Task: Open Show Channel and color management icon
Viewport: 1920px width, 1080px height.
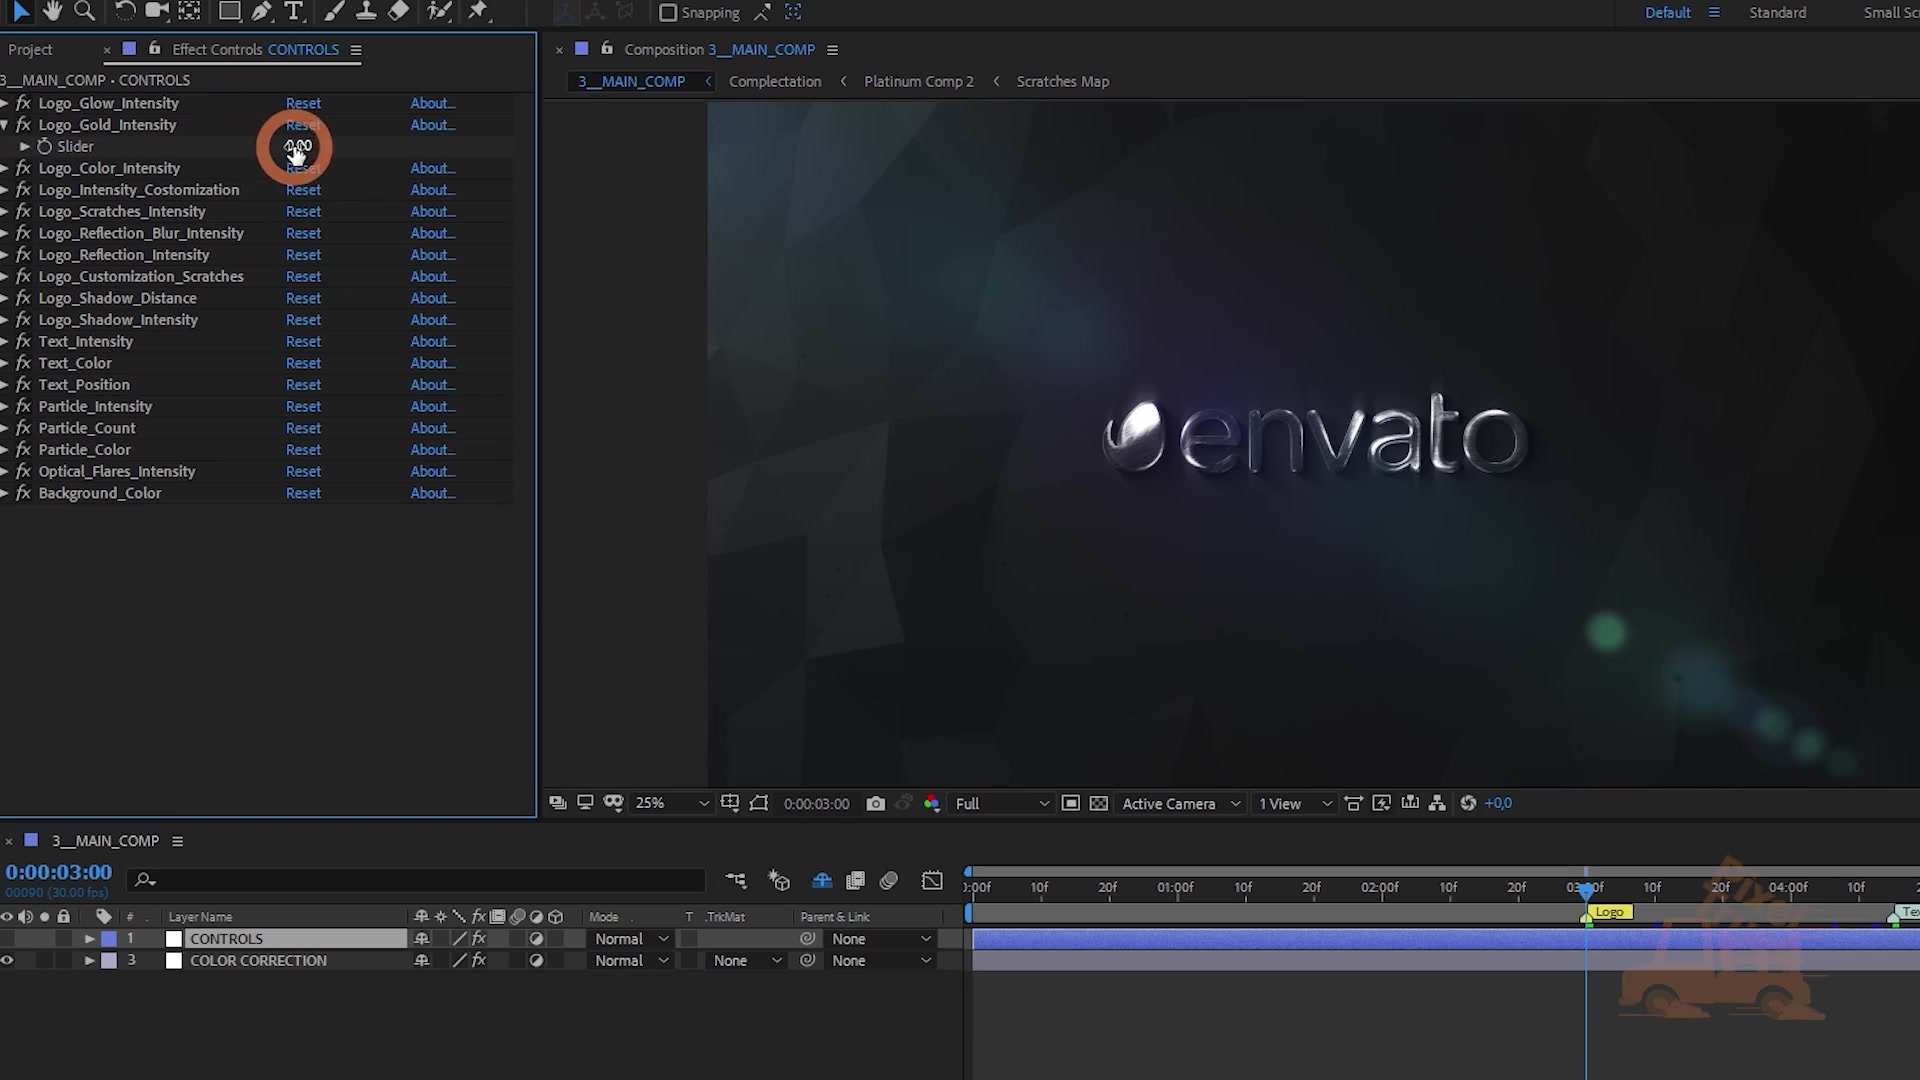Action: [931, 803]
